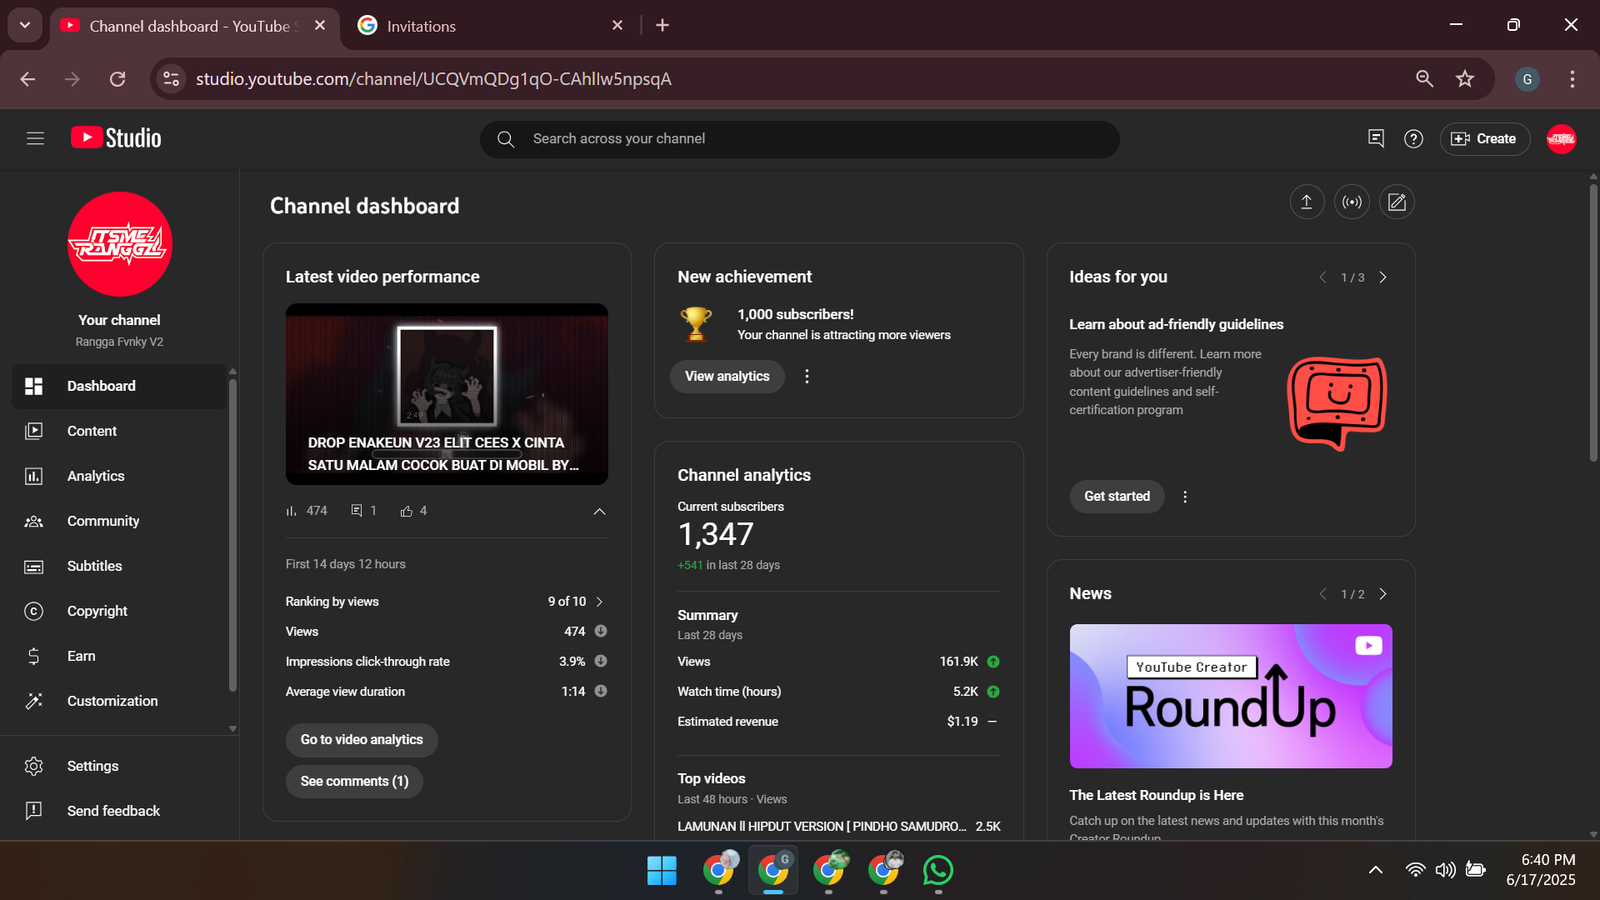The width and height of the screenshot is (1600, 900).
Task: Open Analytics in the sidebar
Action: click(x=118, y=476)
